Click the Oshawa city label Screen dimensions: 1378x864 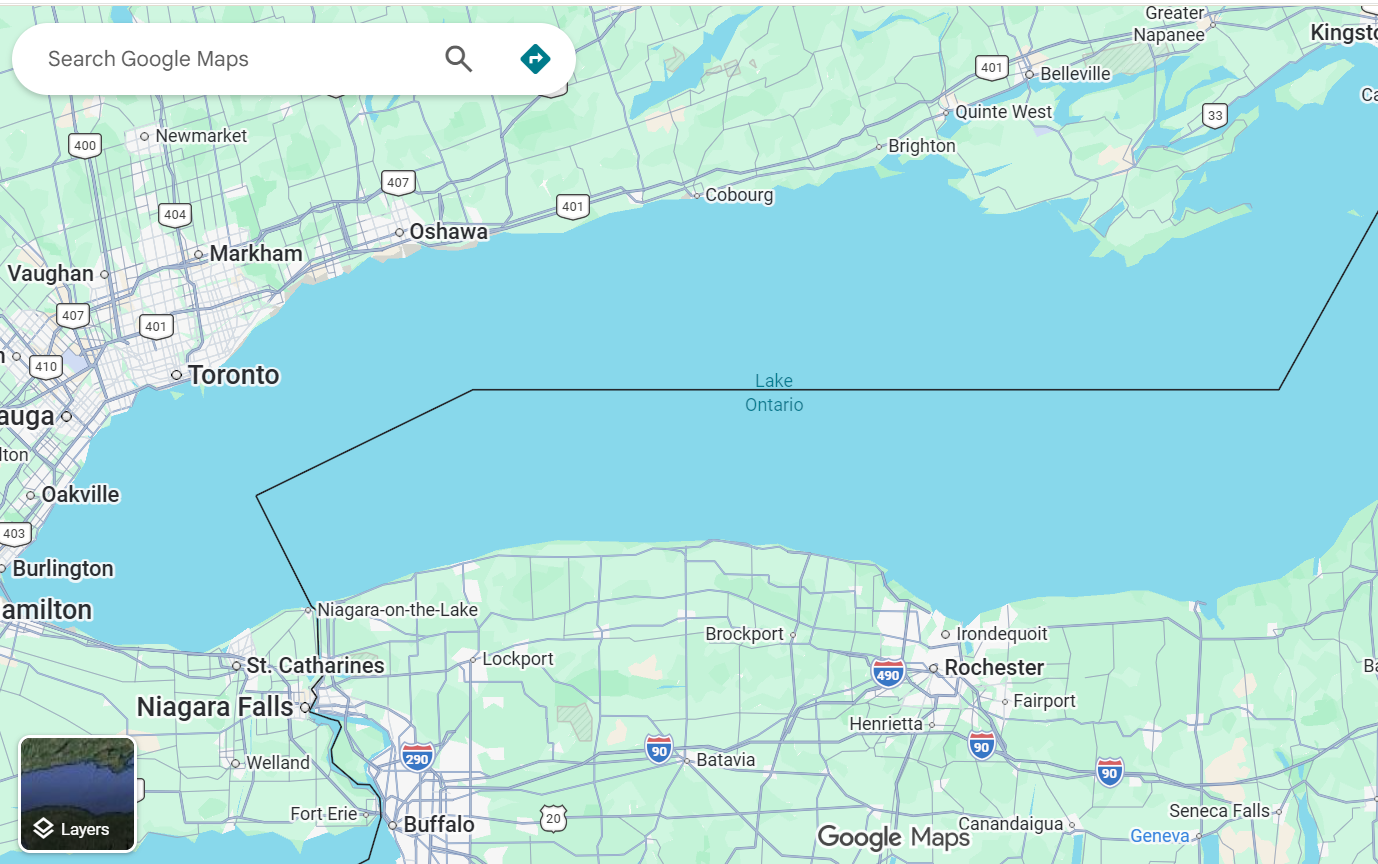point(449,231)
